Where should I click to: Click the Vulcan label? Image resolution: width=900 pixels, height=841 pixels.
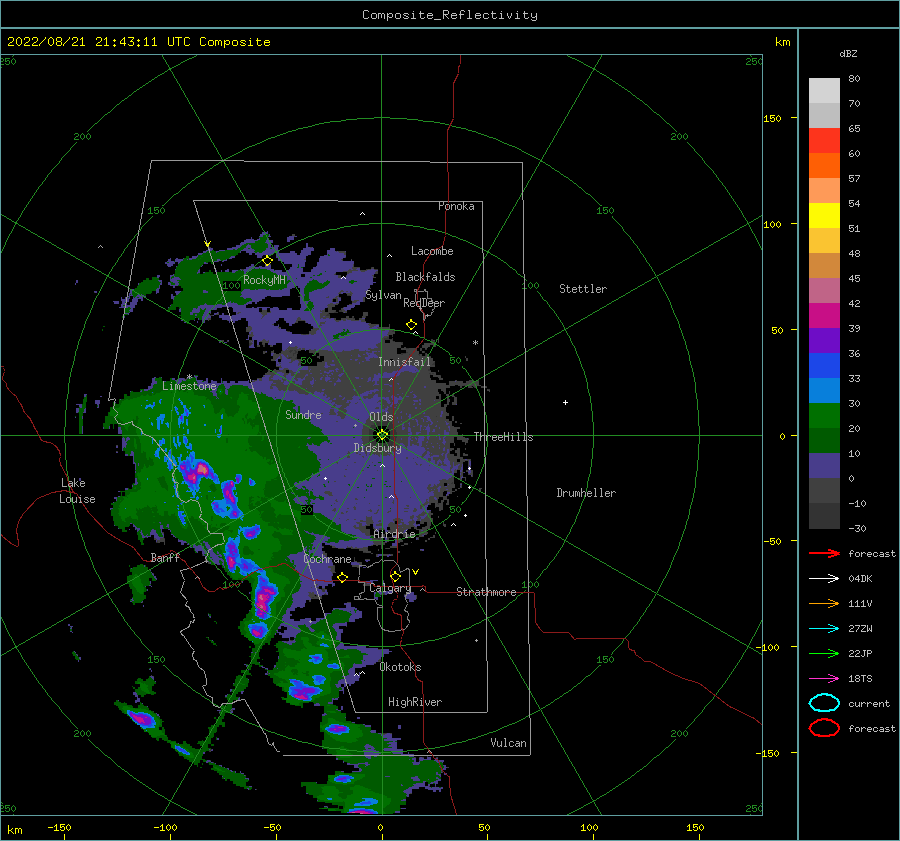click(x=508, y=743)
